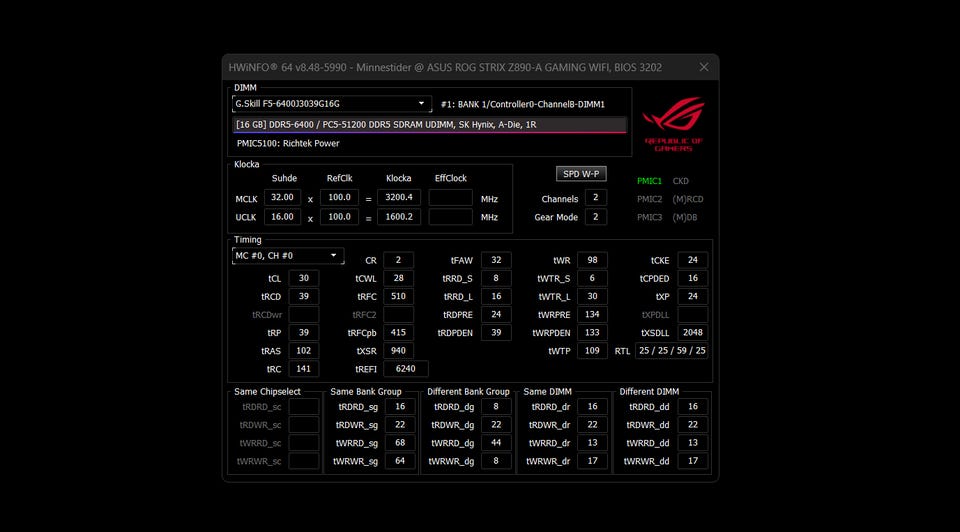The height and width of the screenshot is (532, 960).
Task: Click the tRC value 141
Action: coord(304,369)
